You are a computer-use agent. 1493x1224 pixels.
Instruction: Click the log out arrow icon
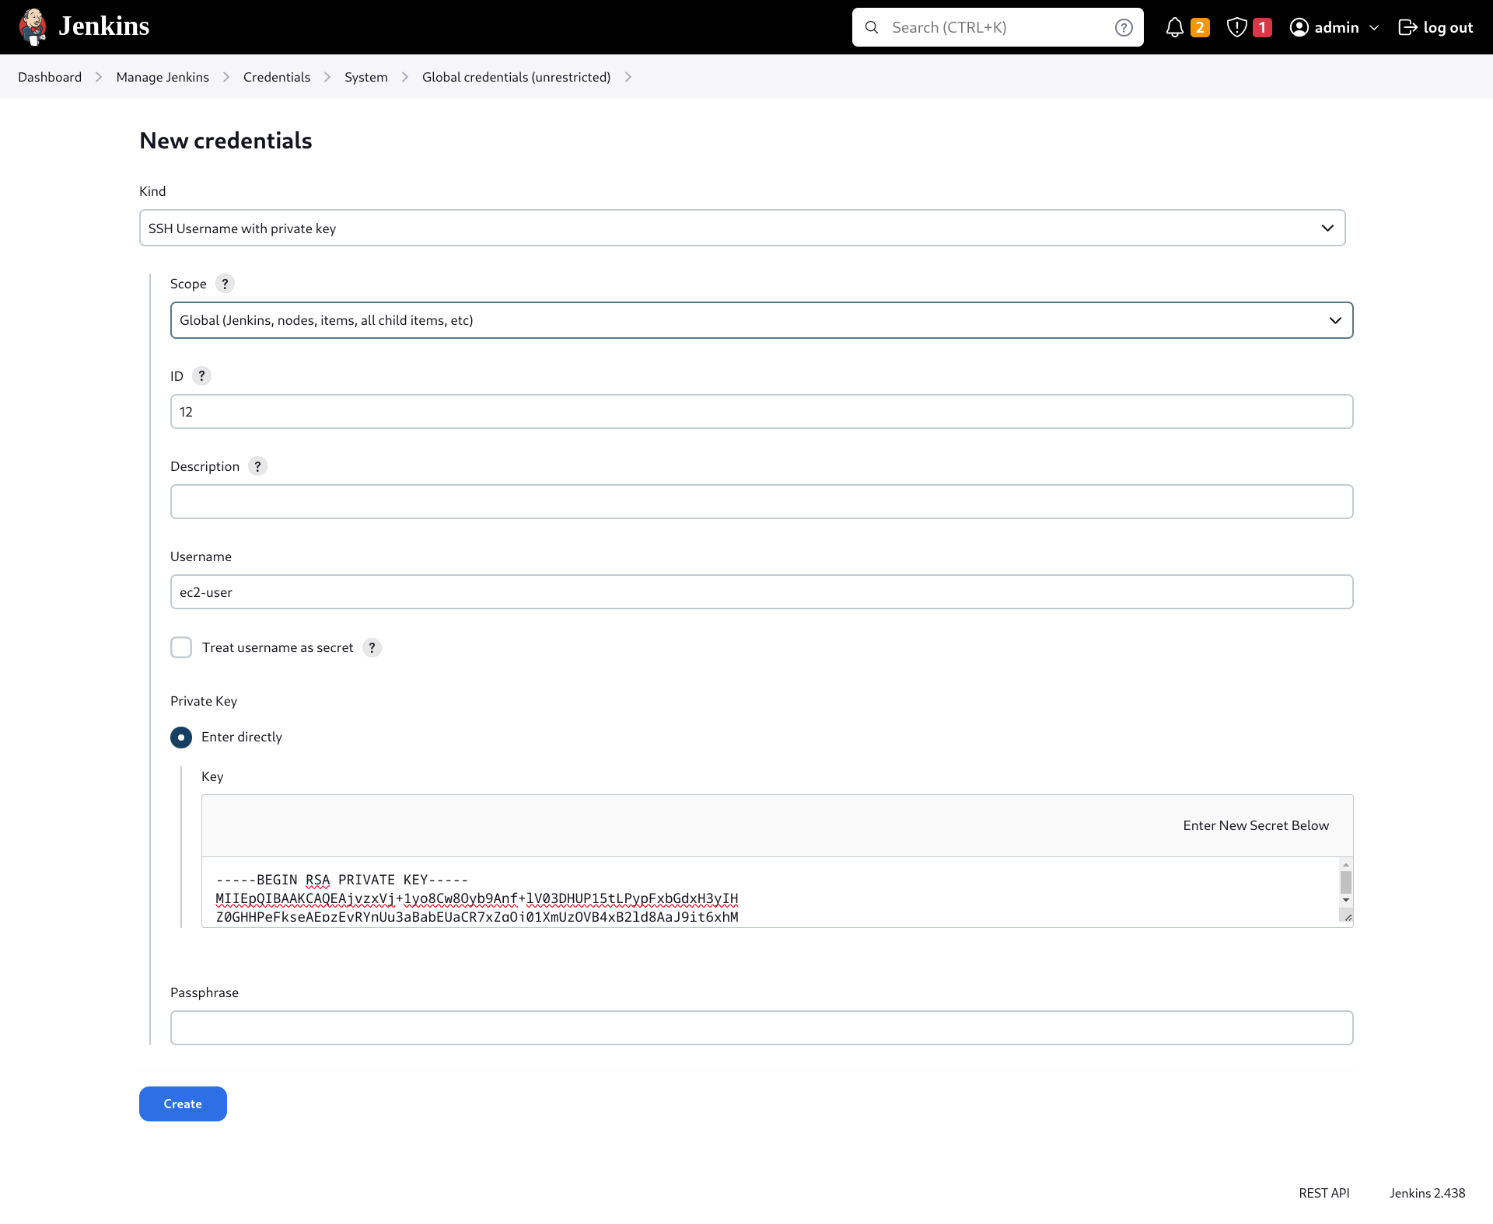coord(1407,28)
